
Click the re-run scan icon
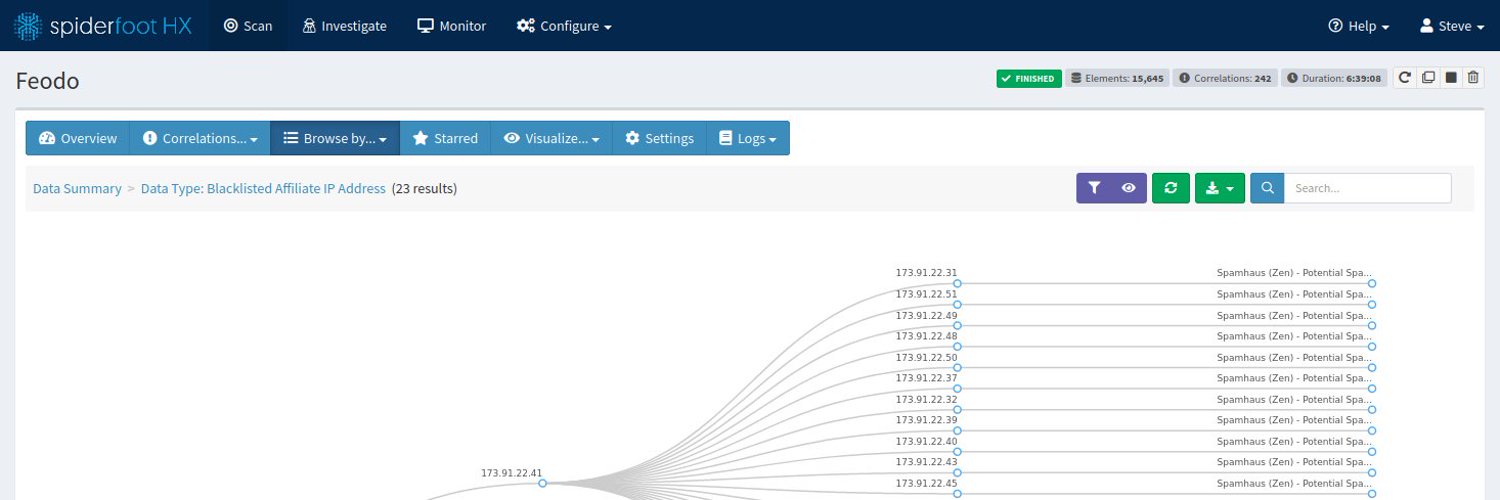click(1404, 78)
